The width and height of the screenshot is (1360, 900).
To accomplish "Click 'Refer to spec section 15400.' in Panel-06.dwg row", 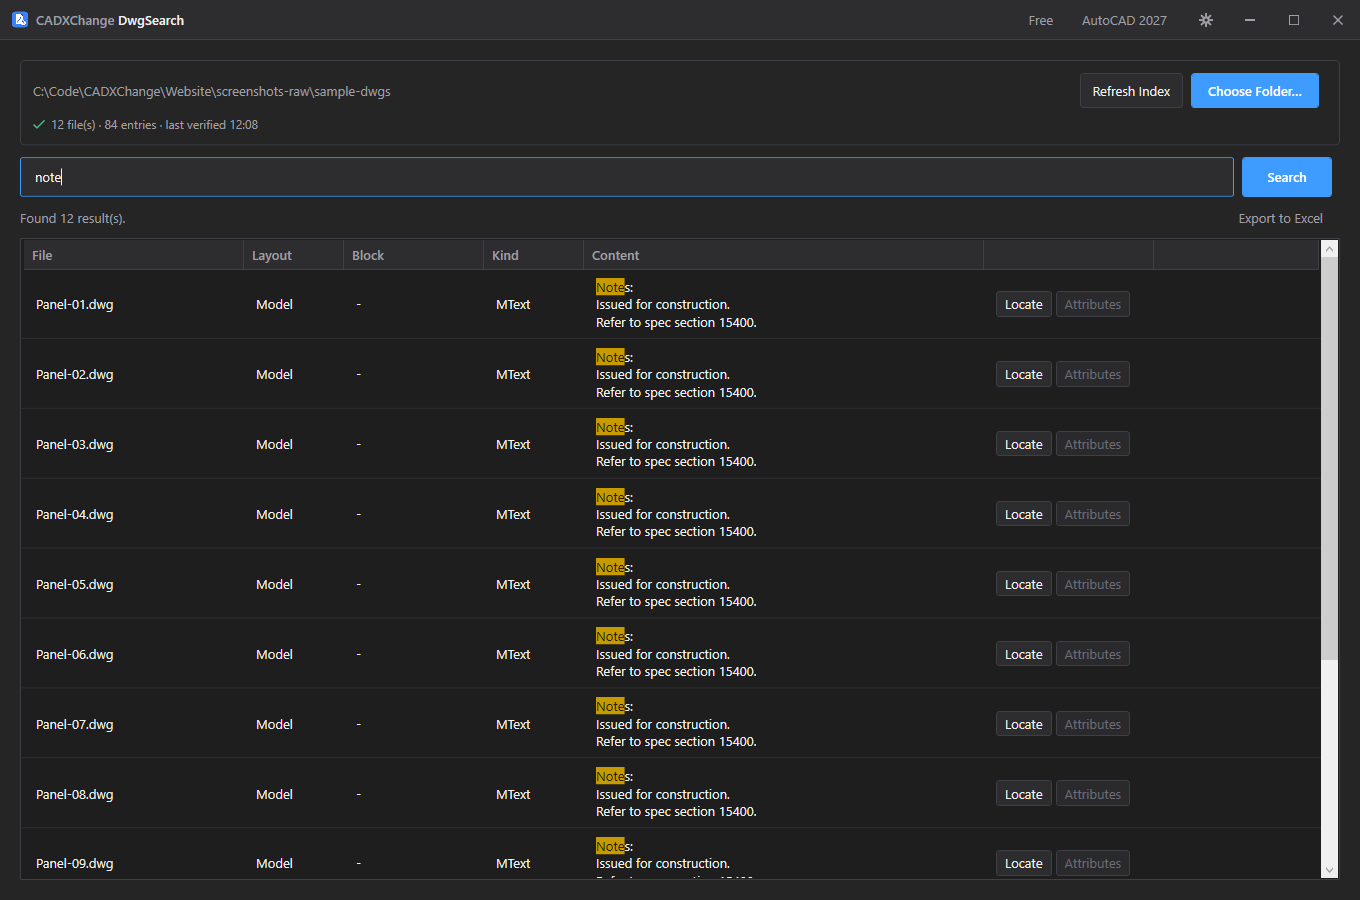I will (x=676, y=672).
